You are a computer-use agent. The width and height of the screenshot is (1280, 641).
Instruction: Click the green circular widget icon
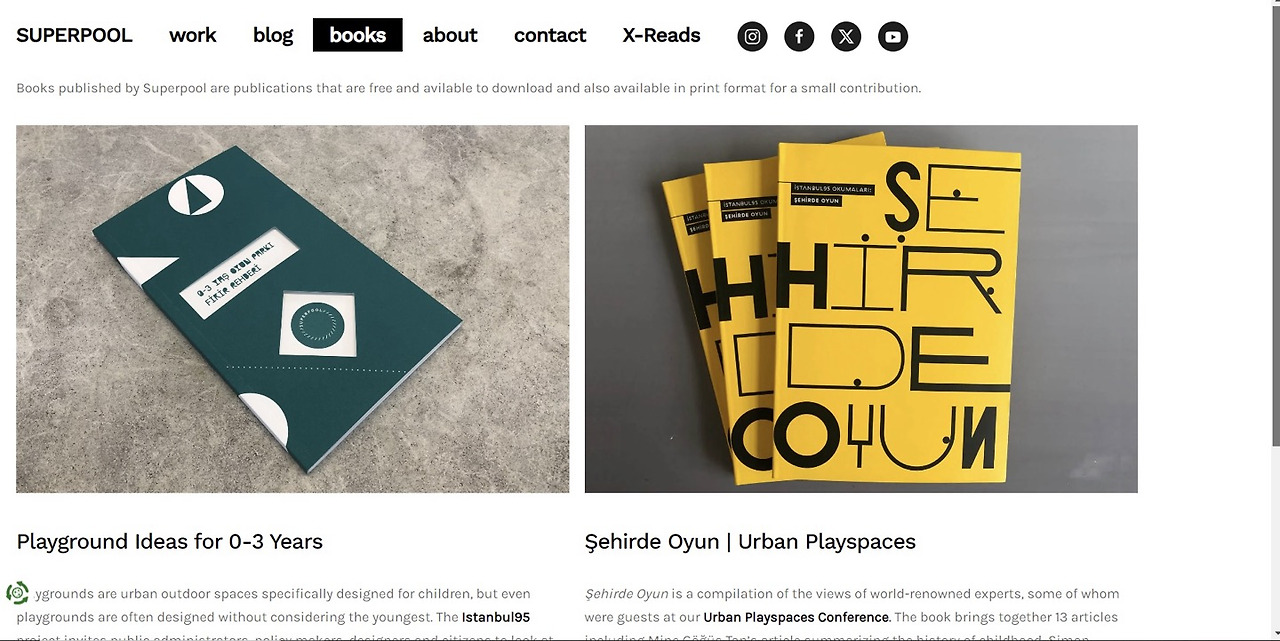pyautogui.click(x=17, y=592)
